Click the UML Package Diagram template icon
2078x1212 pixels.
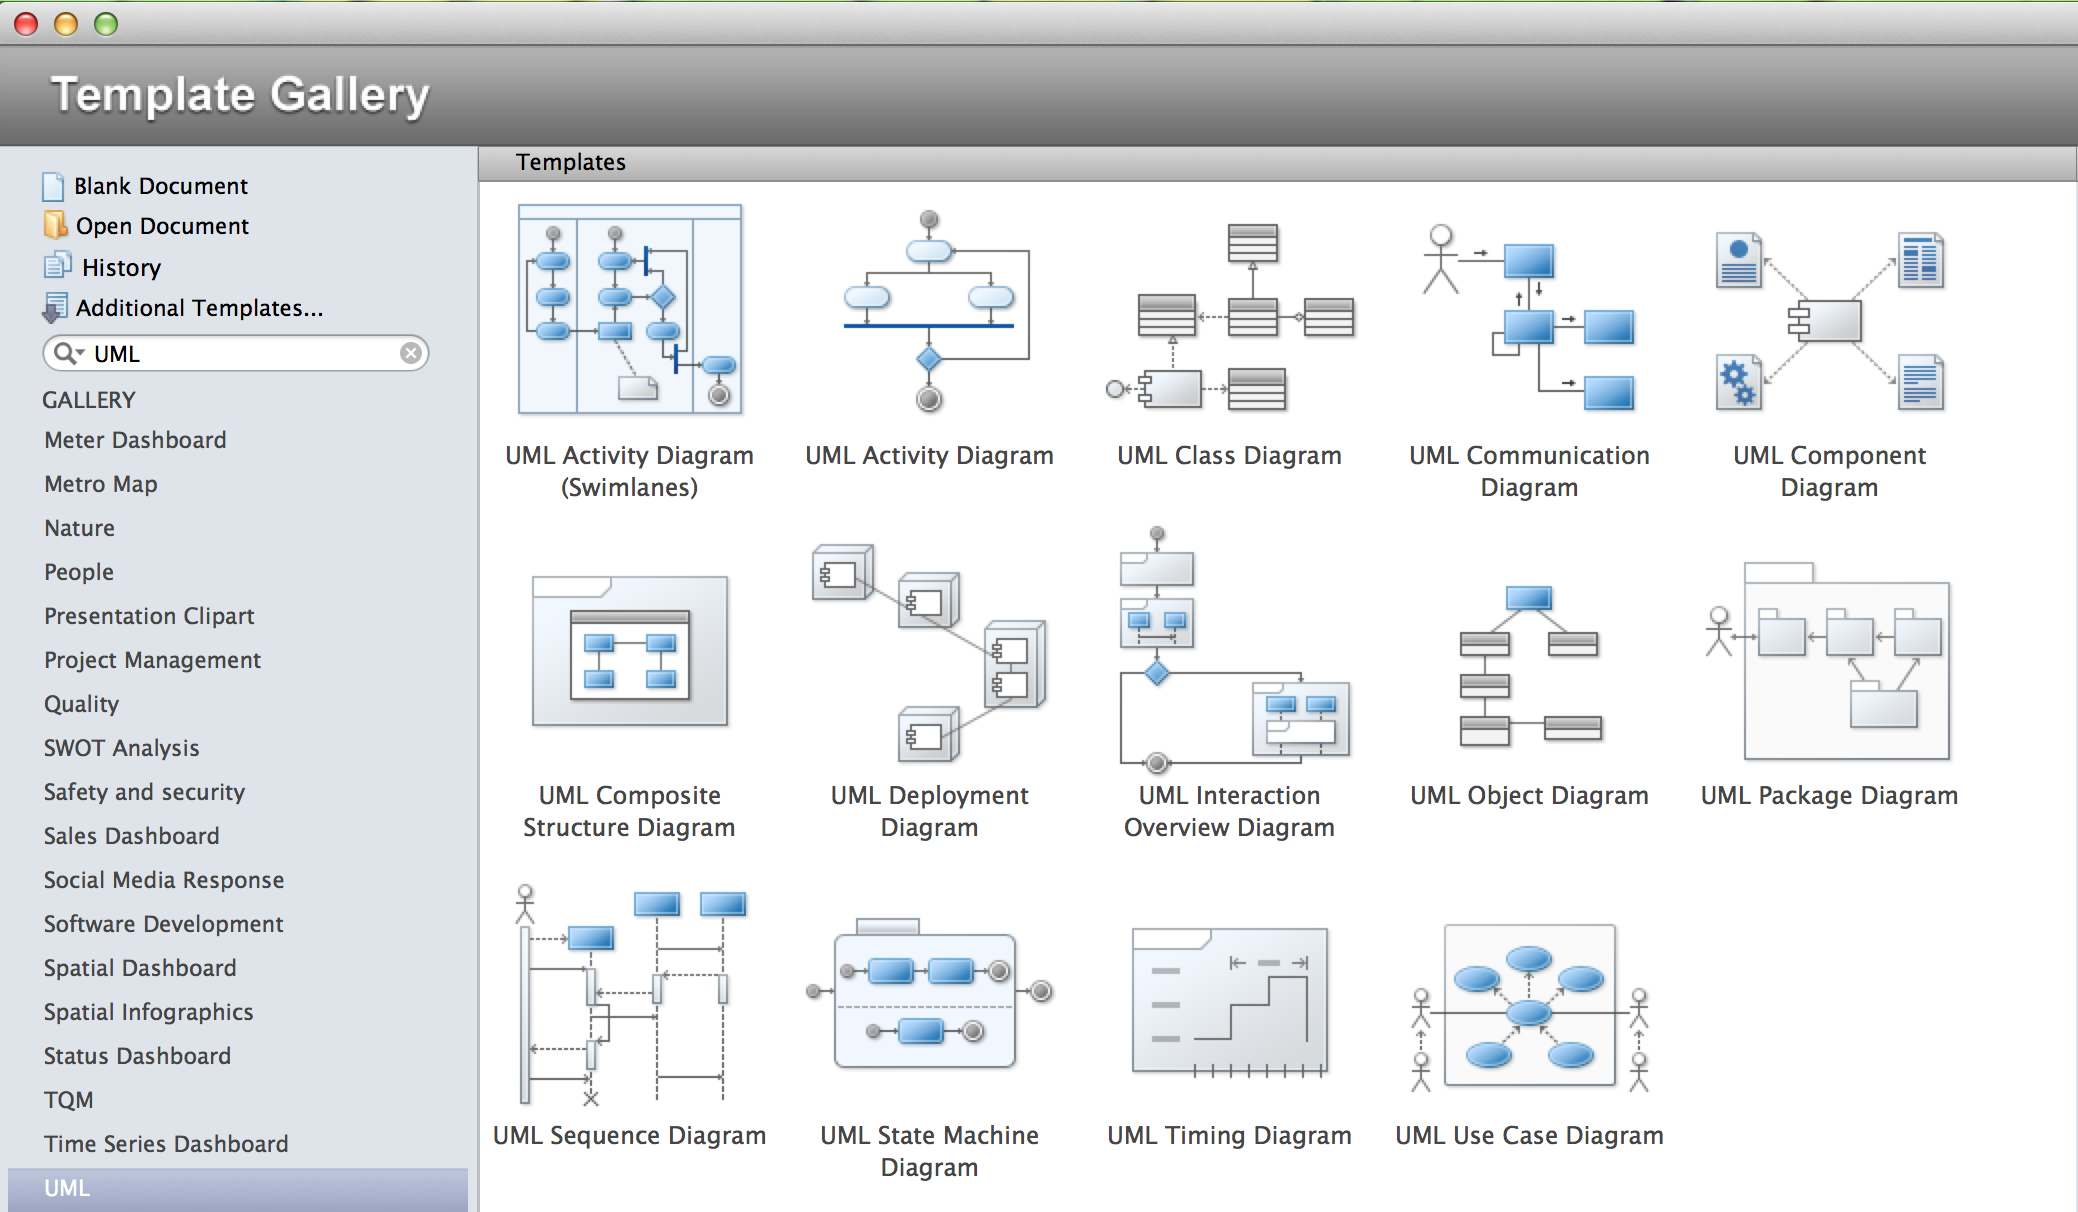pyautogui.click(x=1829, y=660)
